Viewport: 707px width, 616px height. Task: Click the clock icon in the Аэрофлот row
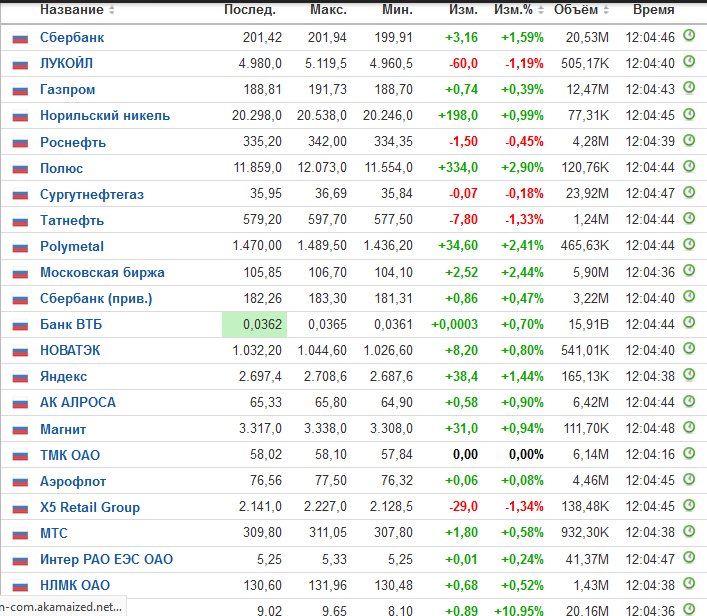[689, 479]
